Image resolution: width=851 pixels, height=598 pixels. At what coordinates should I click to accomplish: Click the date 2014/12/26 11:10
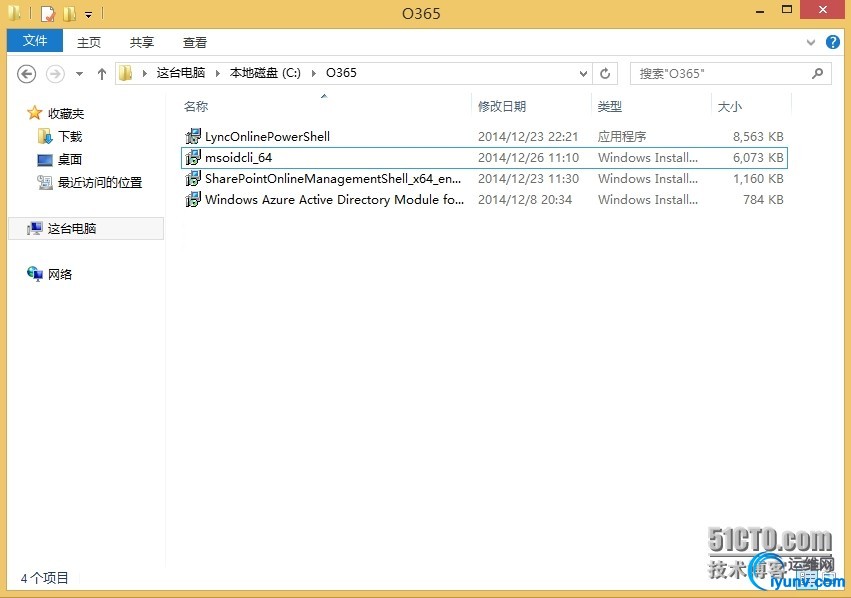[529, 158]
